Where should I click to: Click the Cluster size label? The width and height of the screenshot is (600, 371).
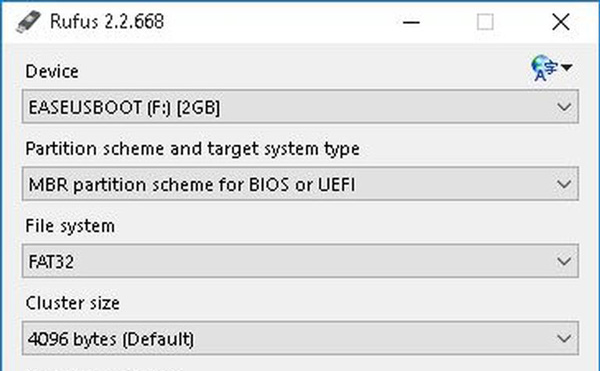73,303
